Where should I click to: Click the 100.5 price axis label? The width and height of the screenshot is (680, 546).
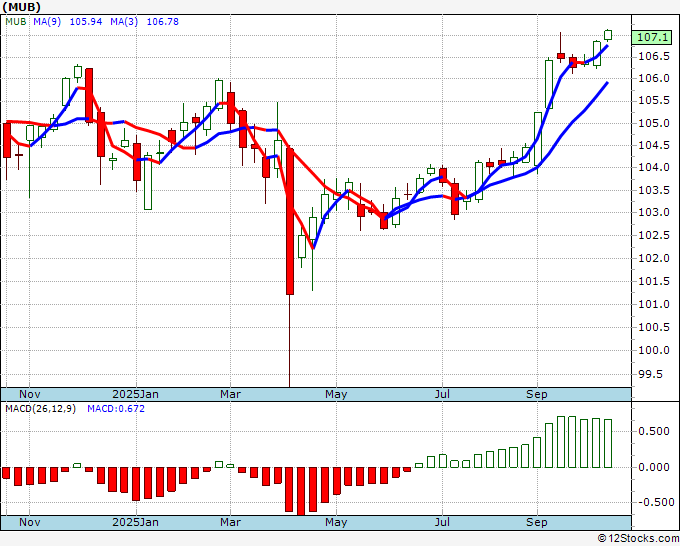[x=654, y=327]
